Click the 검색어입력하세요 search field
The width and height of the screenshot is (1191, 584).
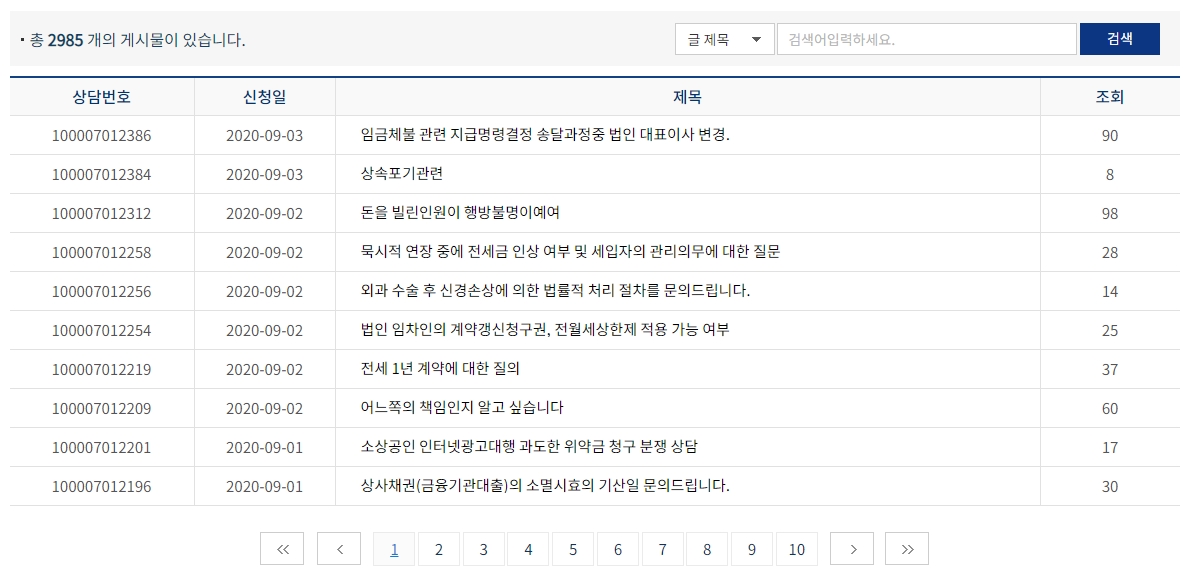[927, 39]
